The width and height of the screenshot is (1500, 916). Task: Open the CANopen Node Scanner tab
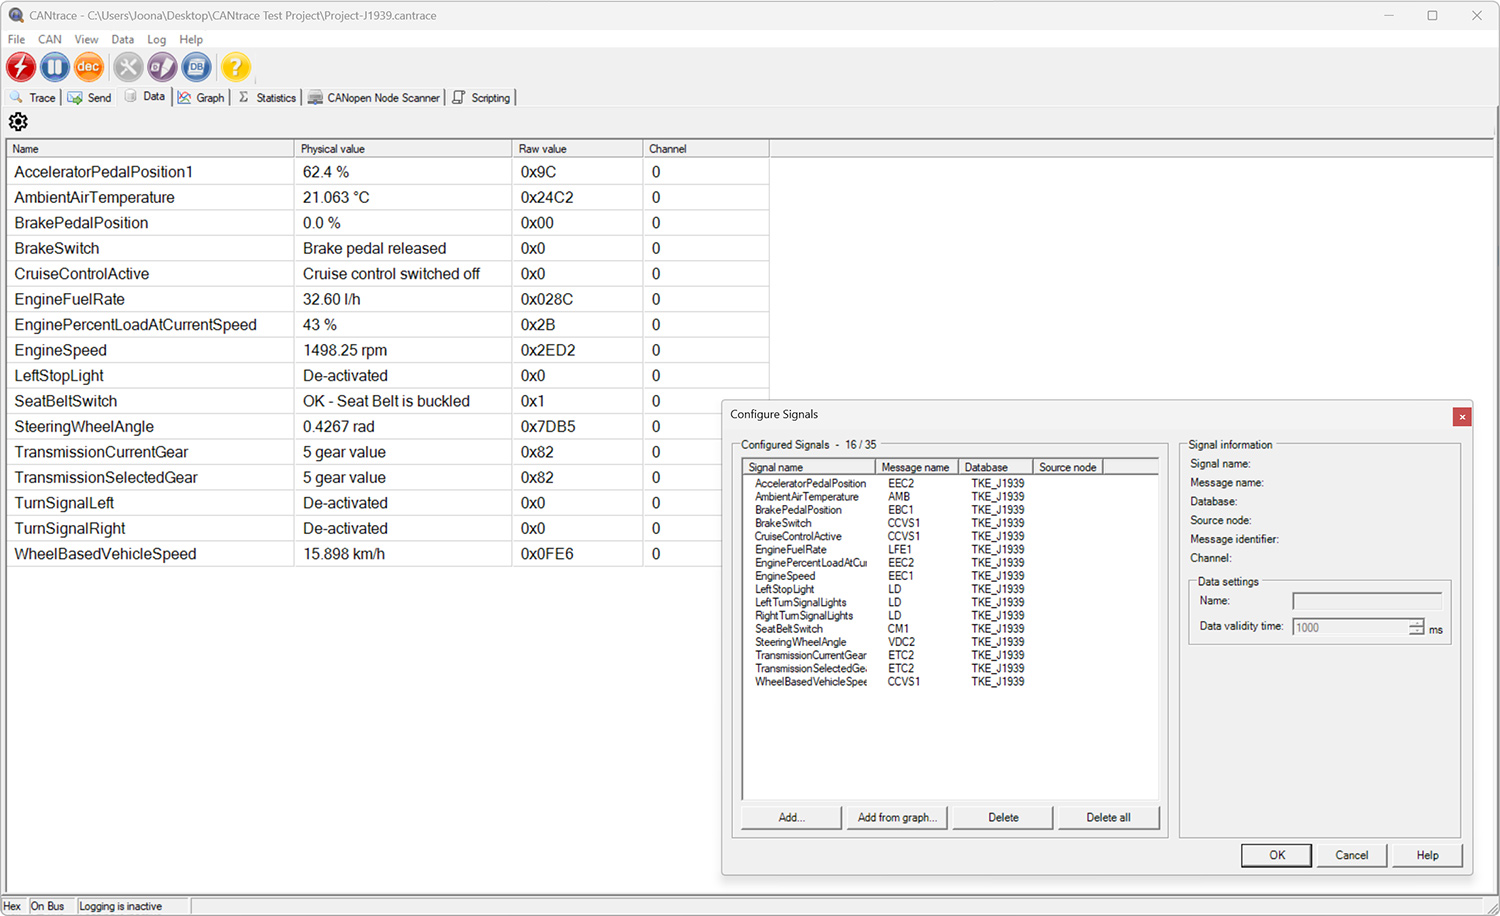tap(374, 97)
